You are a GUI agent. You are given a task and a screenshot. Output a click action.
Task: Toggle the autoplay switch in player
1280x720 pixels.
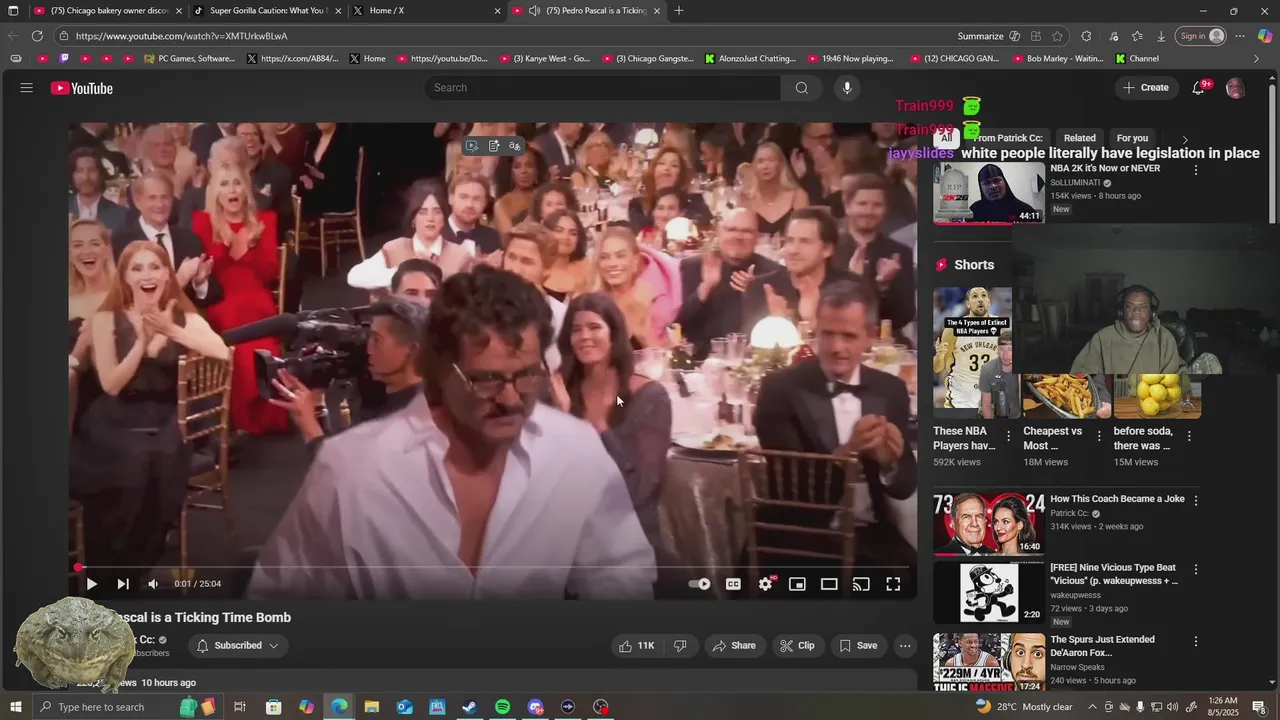(699, 584)
